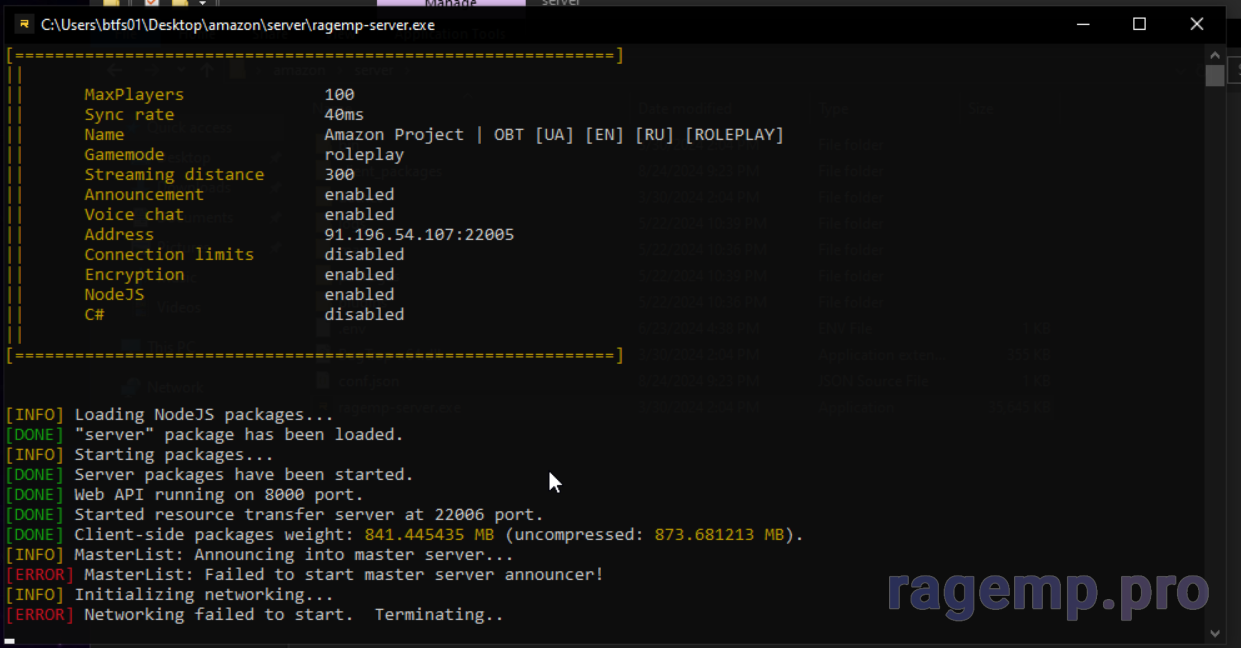This screenshot has height=648, width=1241.
Task: Click the 873.681213 MB uncompressed value
Action: pyautogui.click(x=720, y=535)
